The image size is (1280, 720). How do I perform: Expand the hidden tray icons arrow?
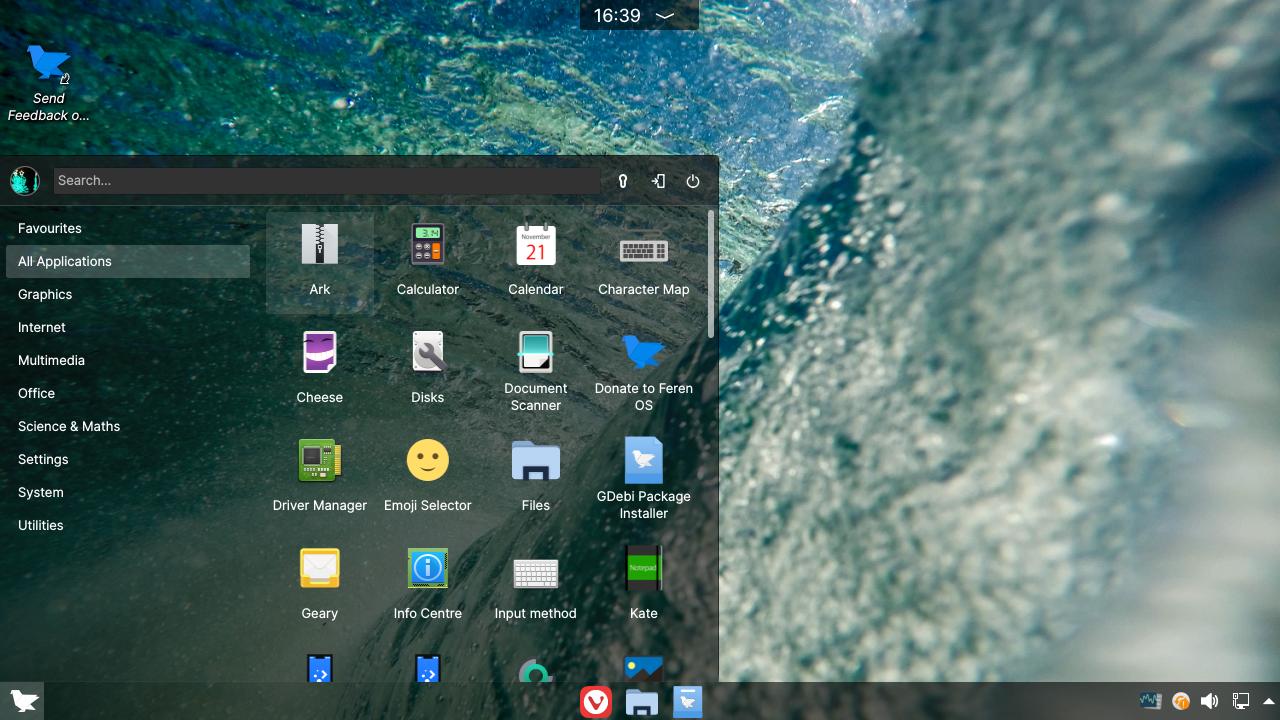(1269, 701)
